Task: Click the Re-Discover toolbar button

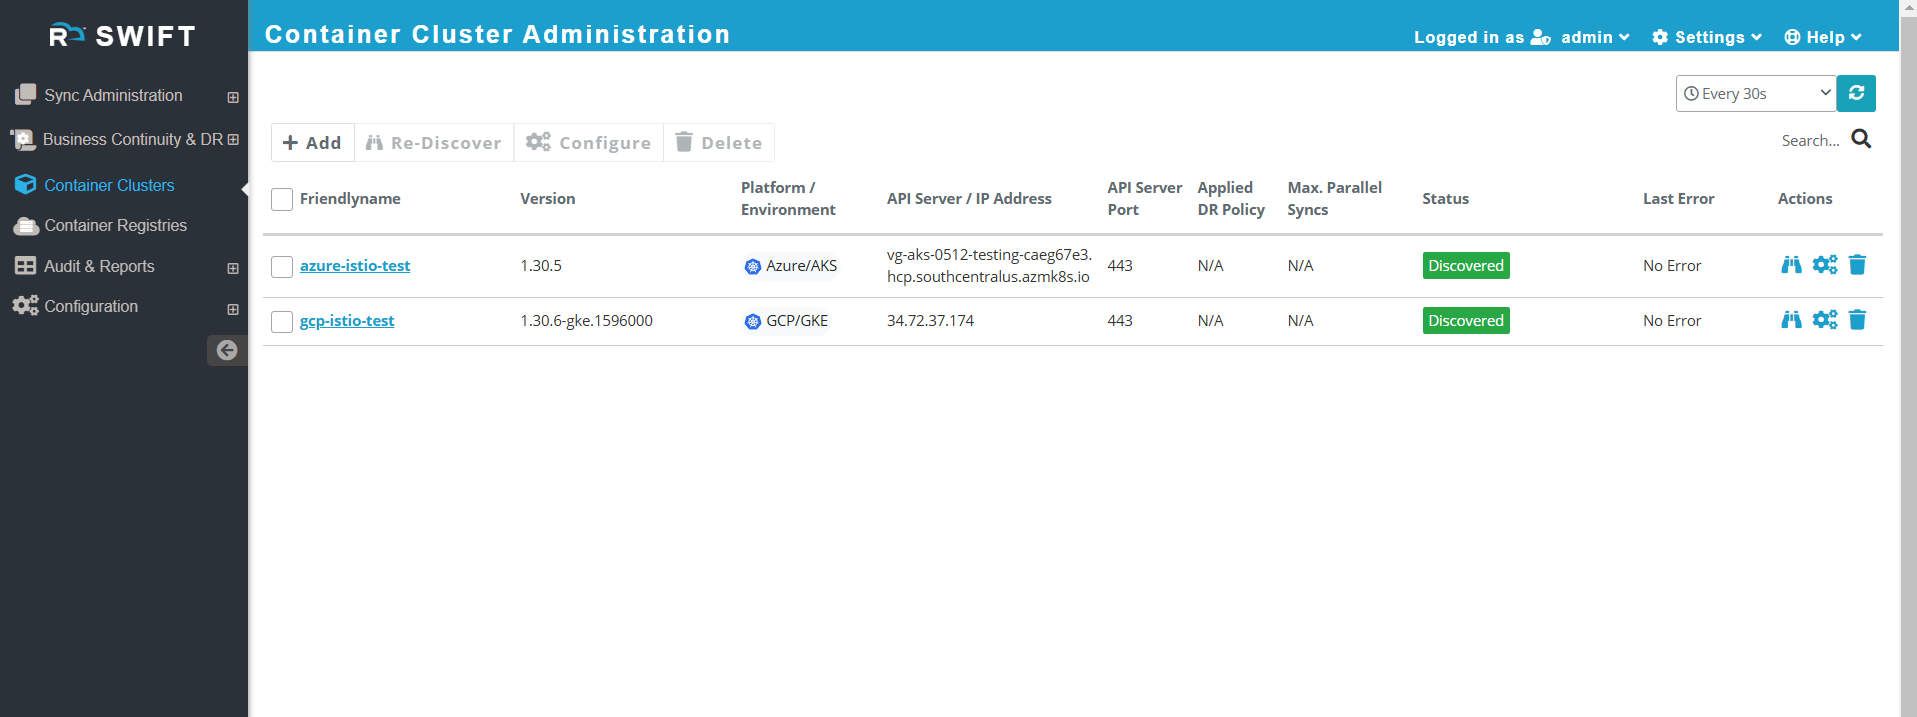Action: (x=434, y=142)
